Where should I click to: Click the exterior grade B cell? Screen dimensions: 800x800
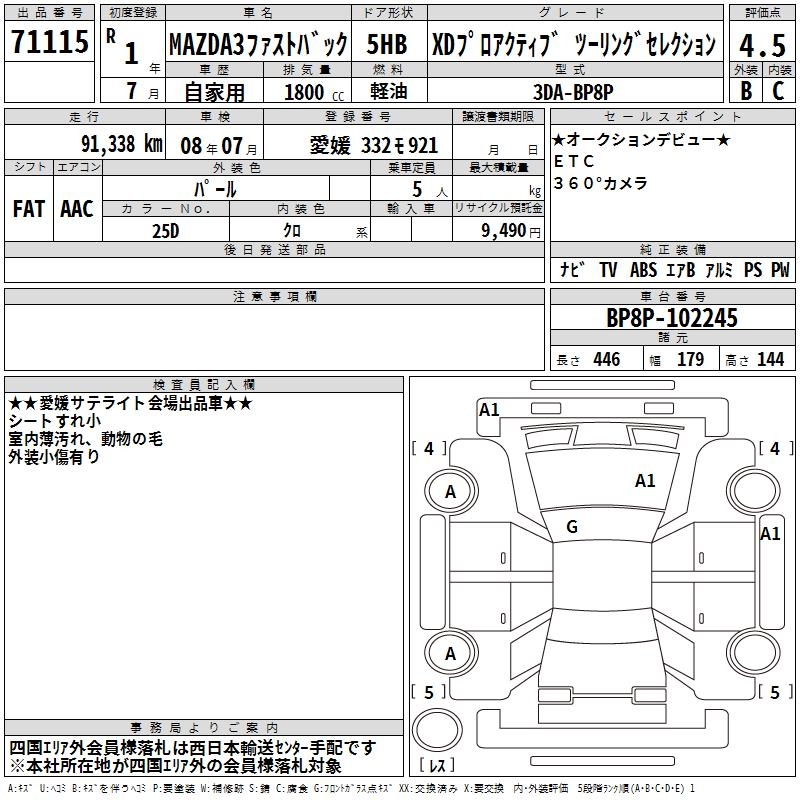745,89
